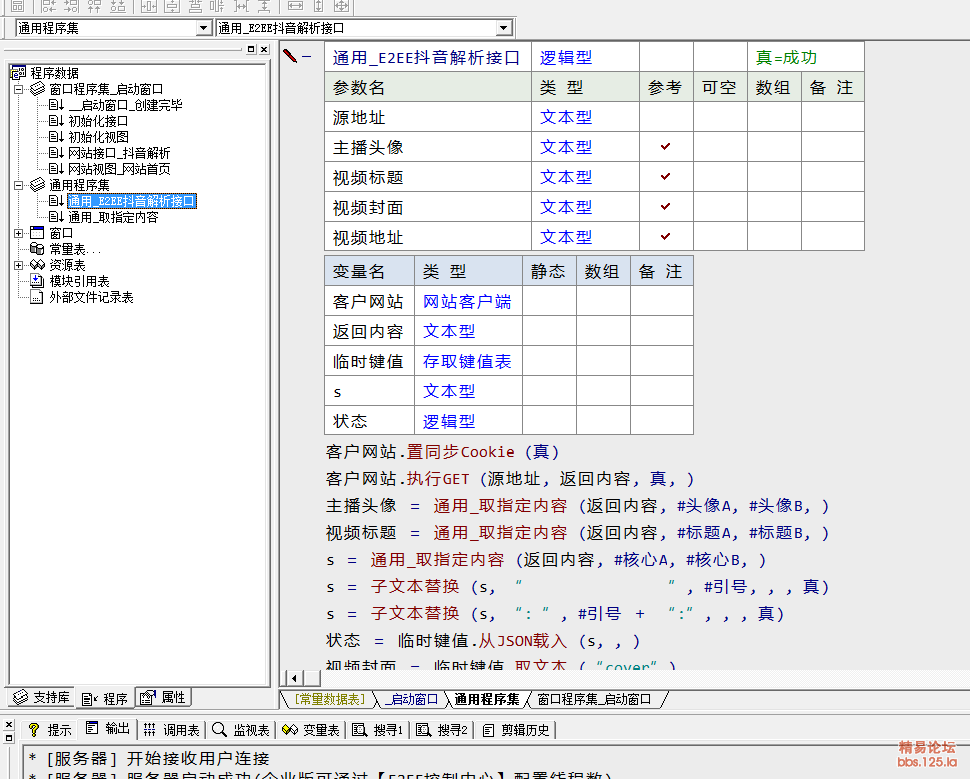This screenshot has width=970, height=779.
Task: Click the 程序数据 root icon
Action: (x=19, y=73)
